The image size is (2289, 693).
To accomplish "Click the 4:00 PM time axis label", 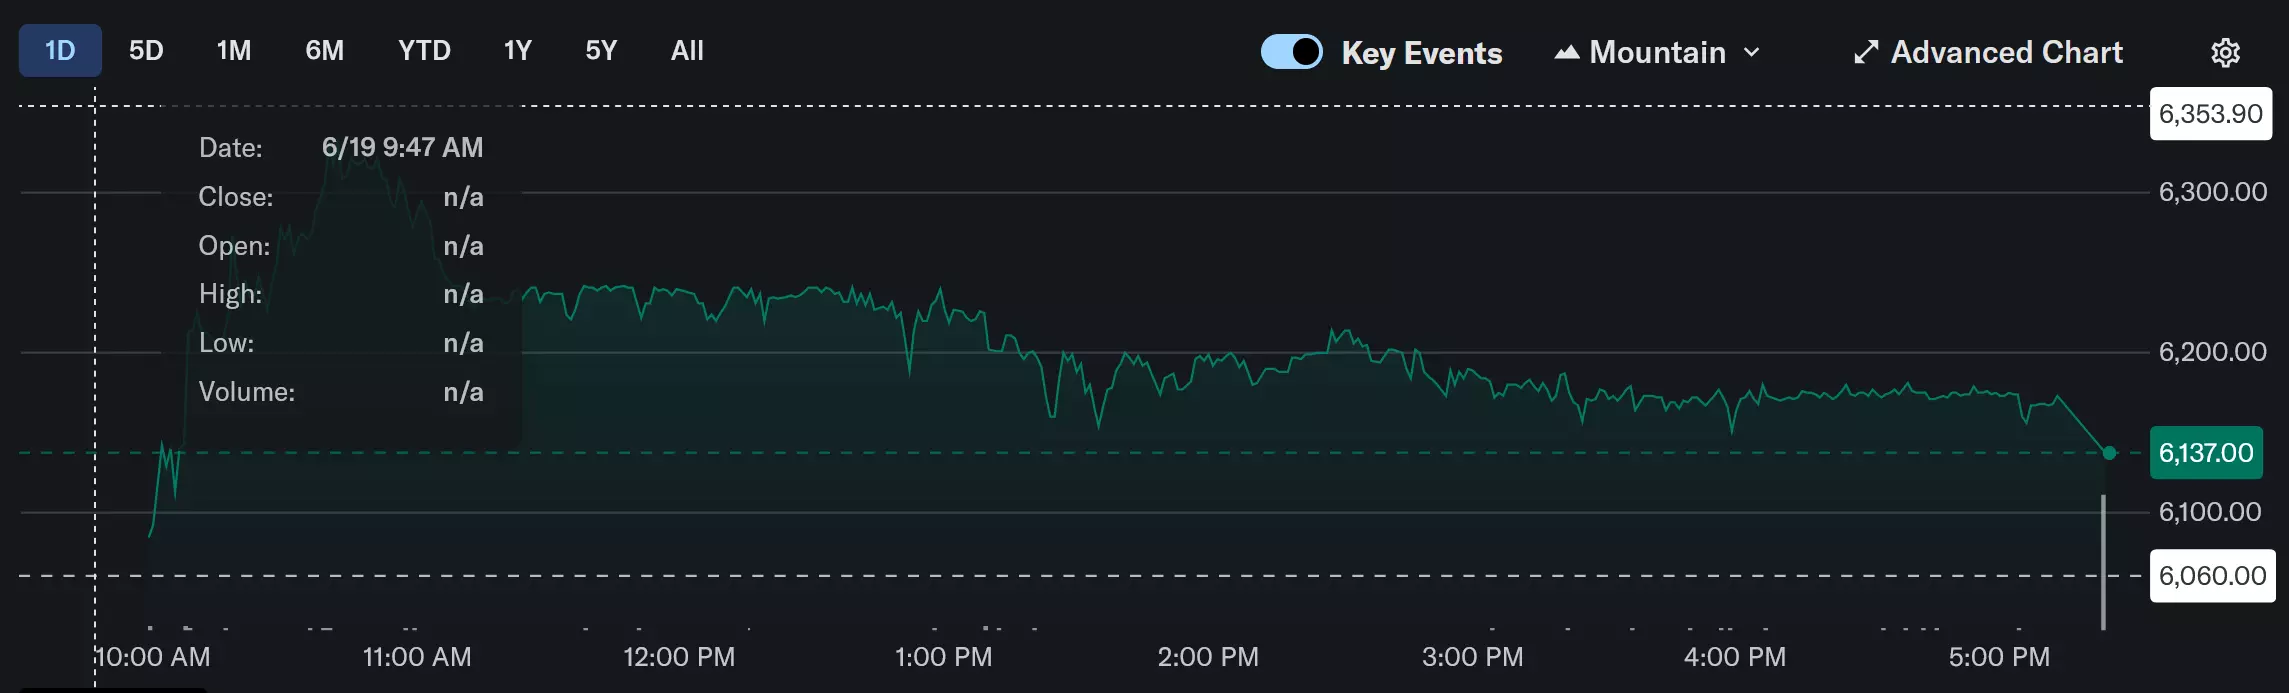I will point(1735,657).
